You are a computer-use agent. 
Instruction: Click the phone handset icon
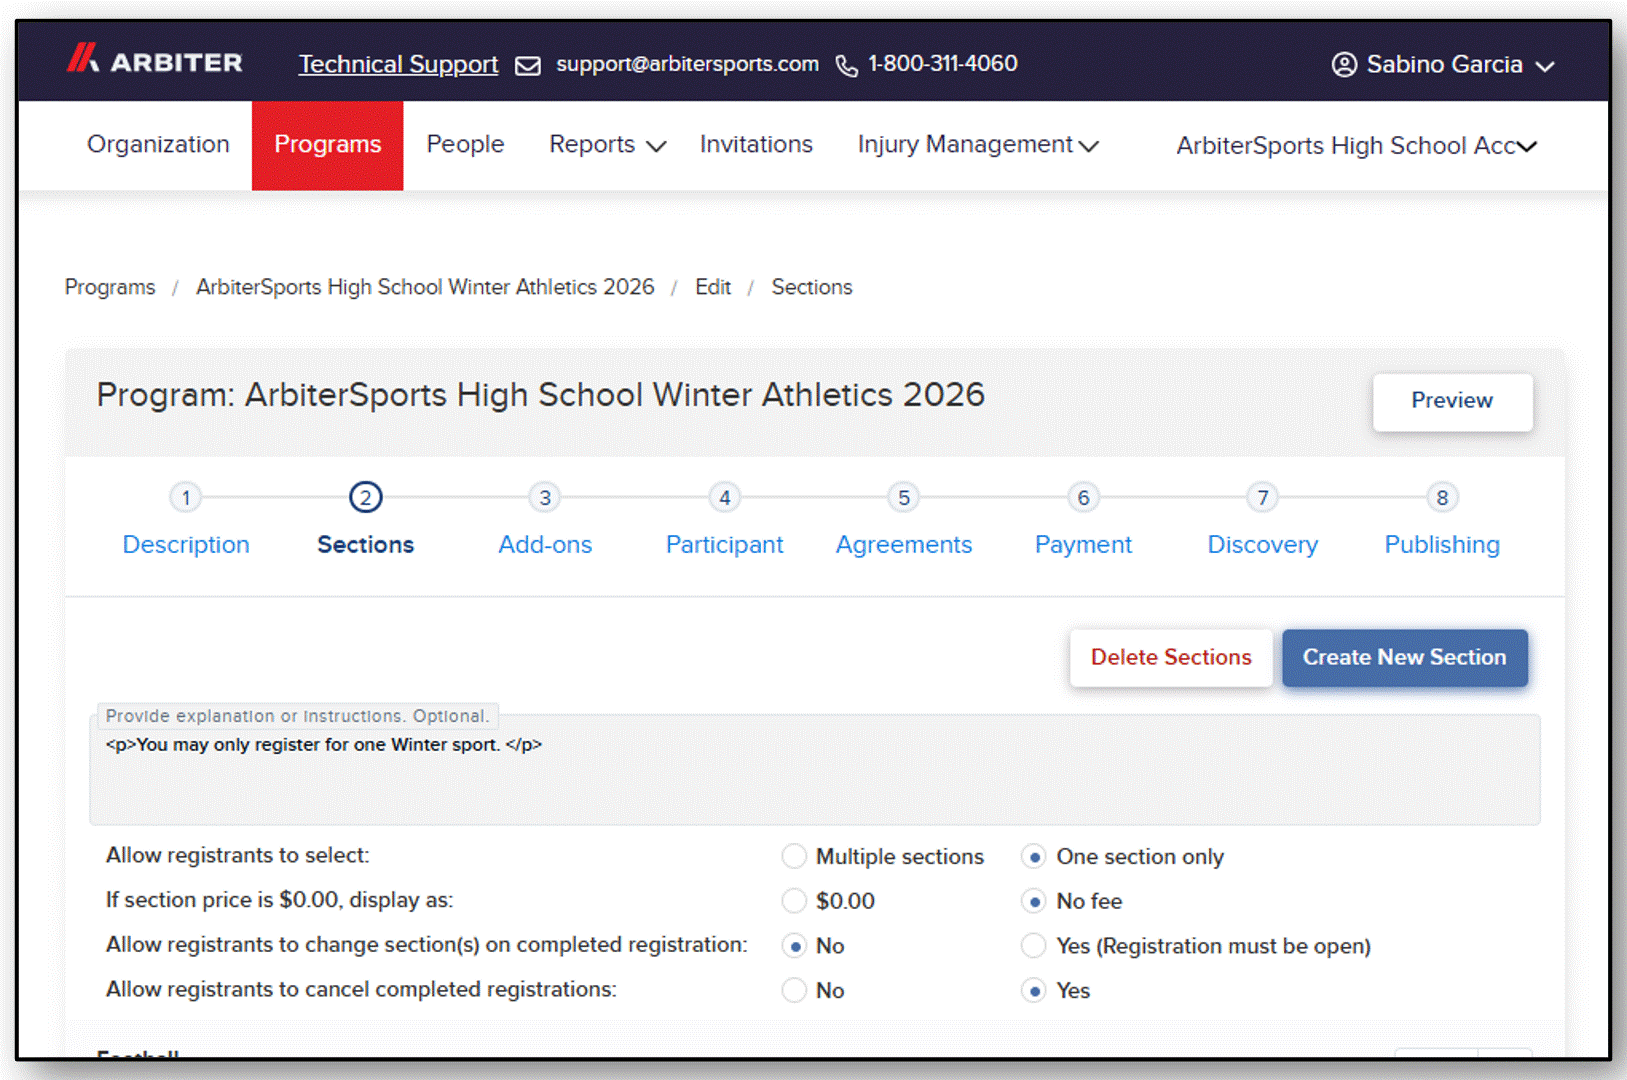pos(846,66)
